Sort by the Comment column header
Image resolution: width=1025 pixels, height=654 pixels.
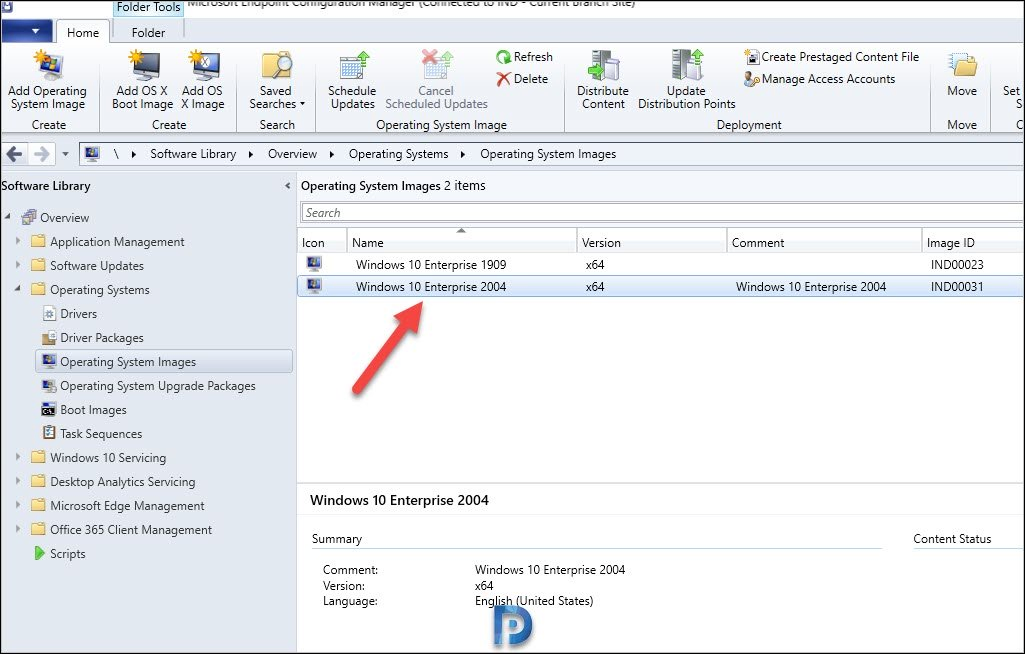coord(824,242)
